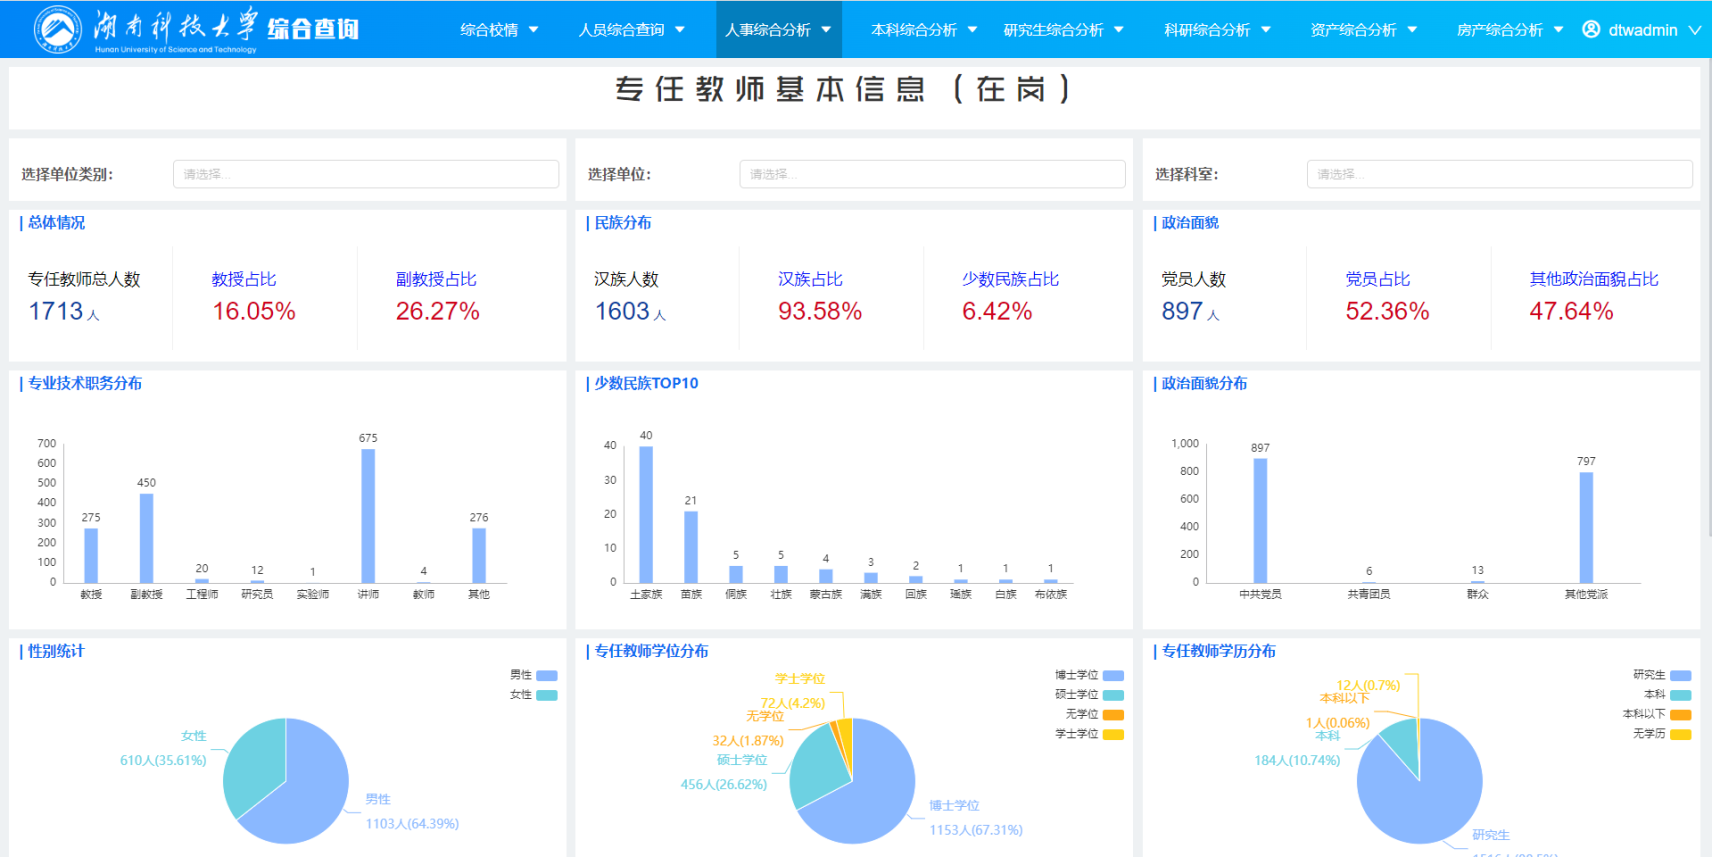Click the 本科综合分析 dropdown arrow
Viewport: 1713px width, 857px height.
pyautogui.click(x=972, y=30)
